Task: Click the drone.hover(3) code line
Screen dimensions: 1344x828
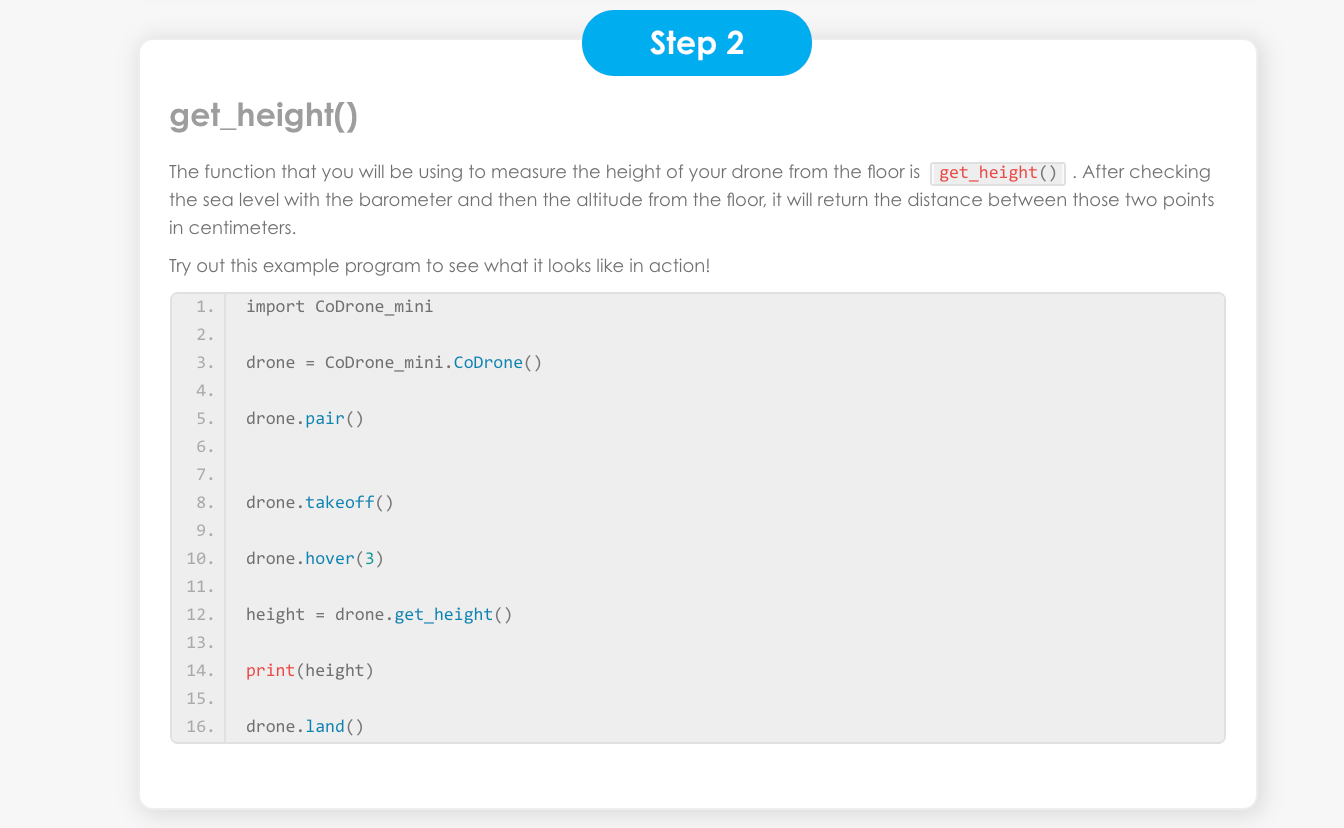Action: click(x=314, y=558)
